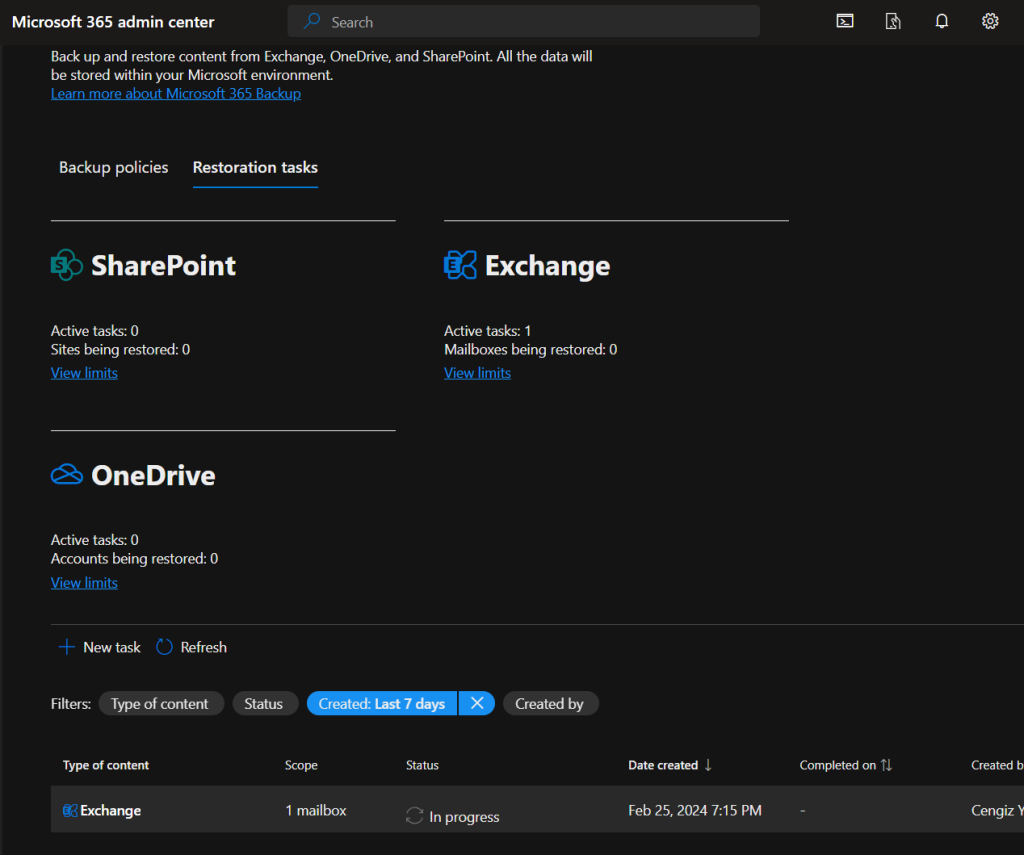Open the Cloud Shell terminal icon
Image resolution: width=1024 pixels, height=855 pixels.
(845, 21)
